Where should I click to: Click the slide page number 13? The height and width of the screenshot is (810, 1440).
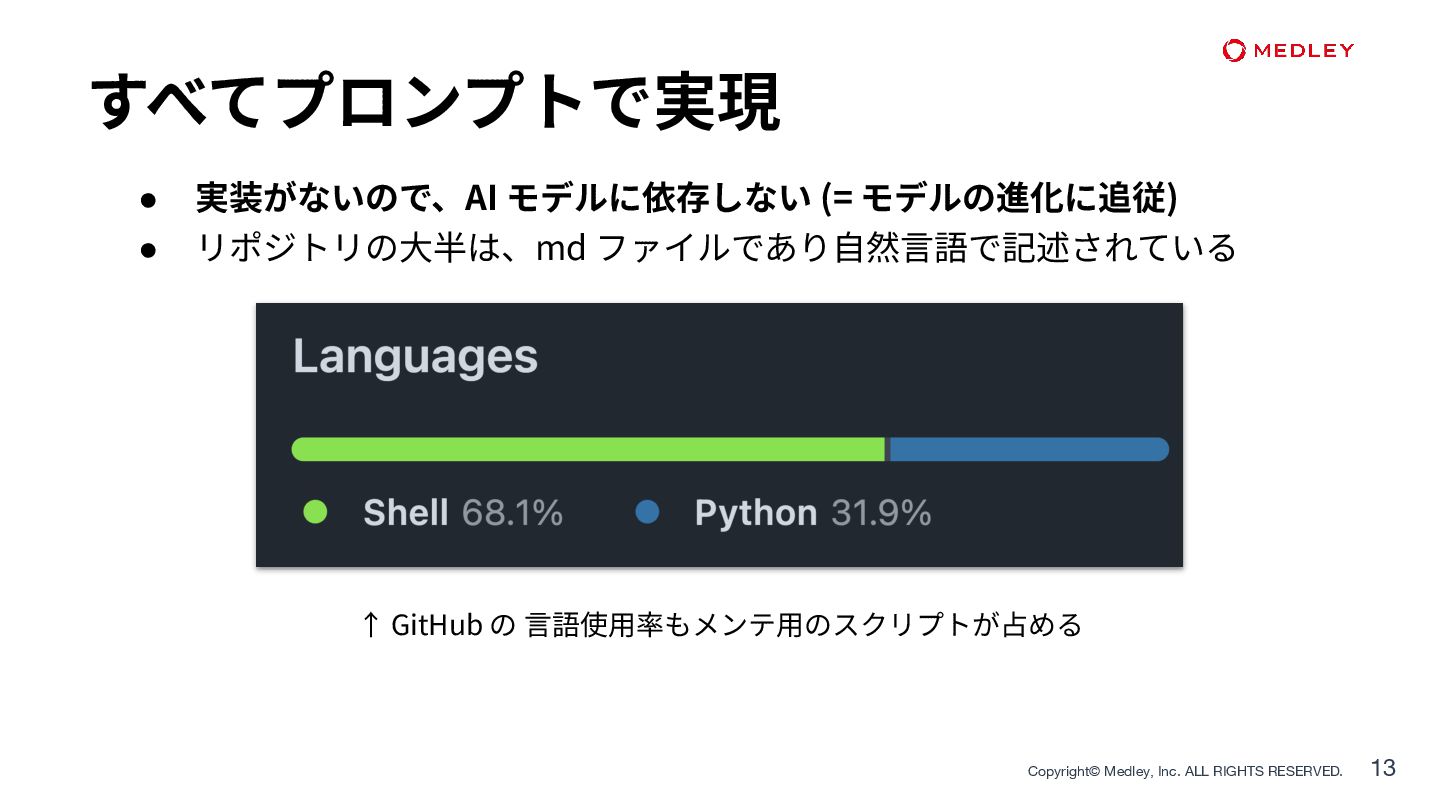point(1383,768)
